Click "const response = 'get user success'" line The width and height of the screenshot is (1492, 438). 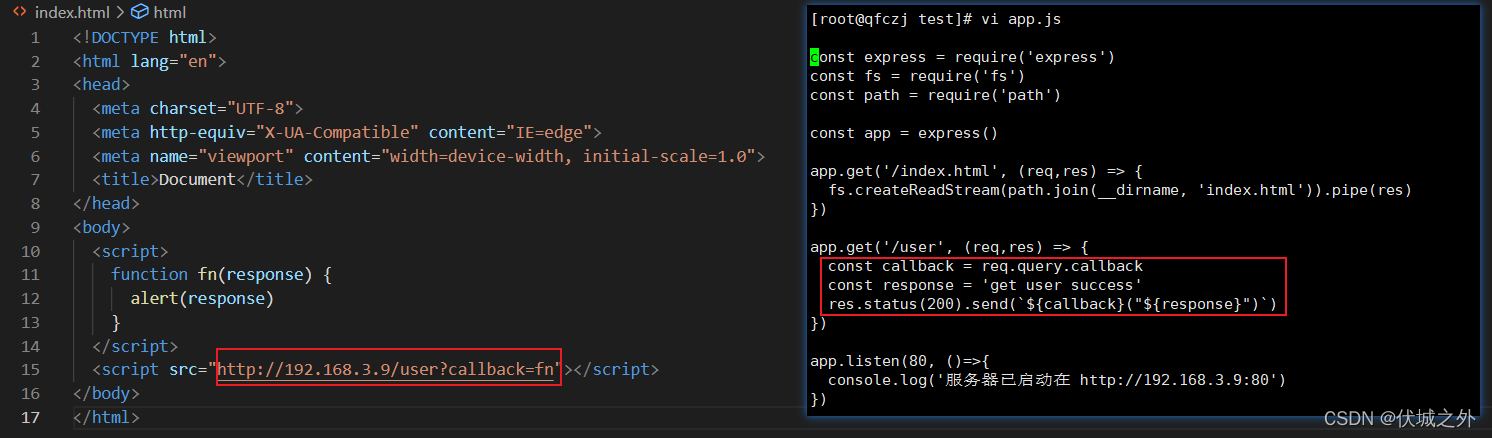click(985, 285)
